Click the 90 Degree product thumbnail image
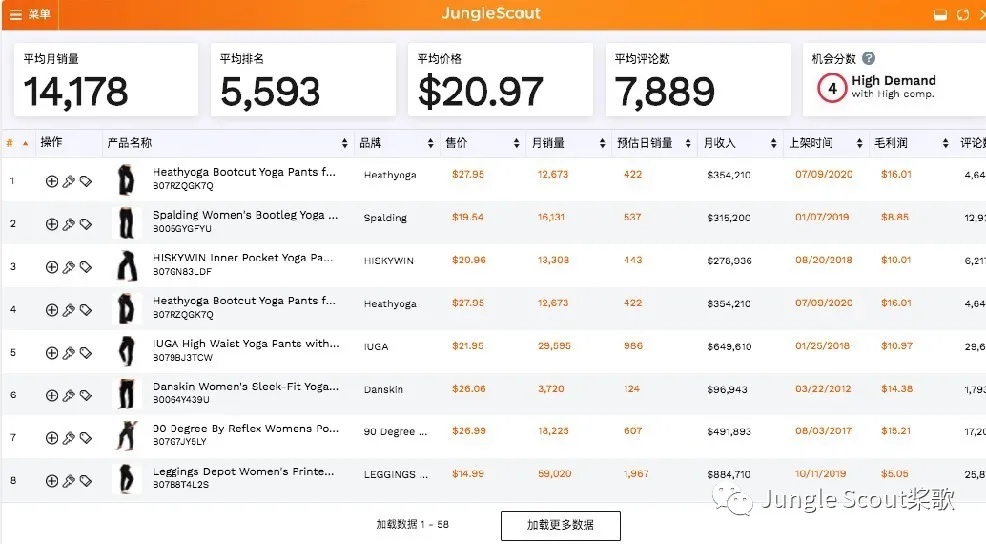986x544 pixels. (126, 436)
